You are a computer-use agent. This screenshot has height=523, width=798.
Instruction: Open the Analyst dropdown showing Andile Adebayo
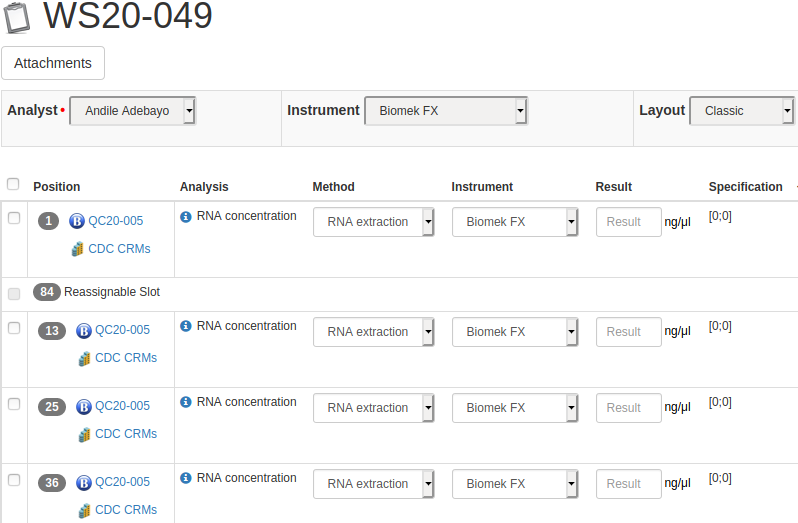pos(133,111)
